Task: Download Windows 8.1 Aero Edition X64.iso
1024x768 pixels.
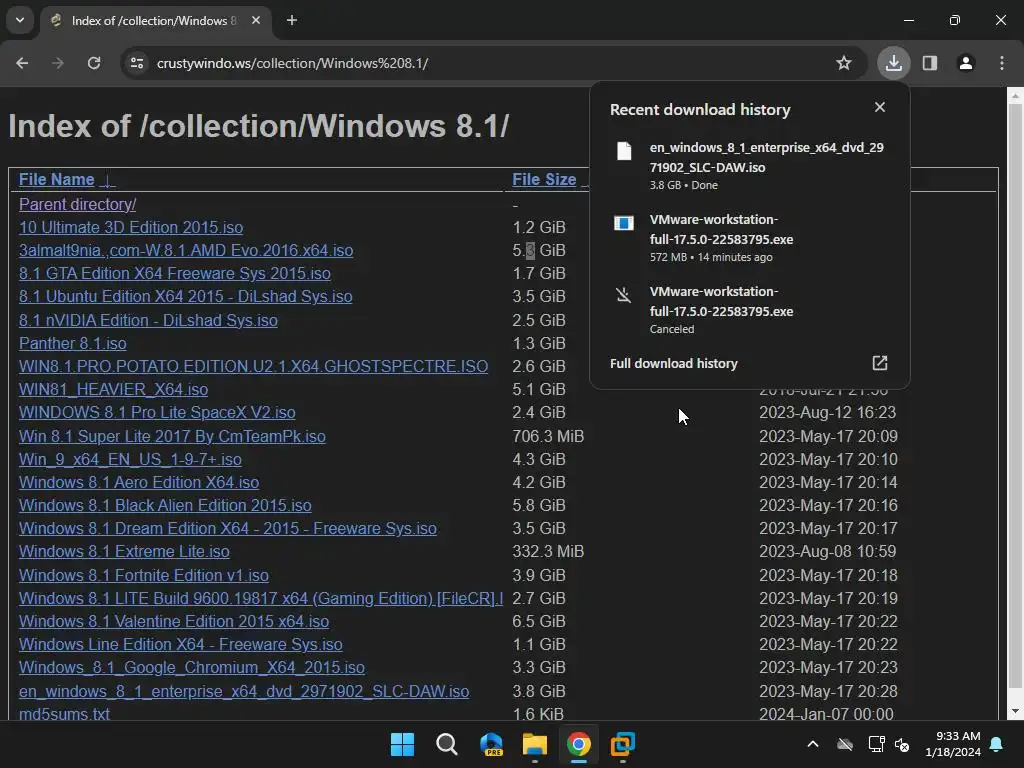Action: [x=139, y=483]
